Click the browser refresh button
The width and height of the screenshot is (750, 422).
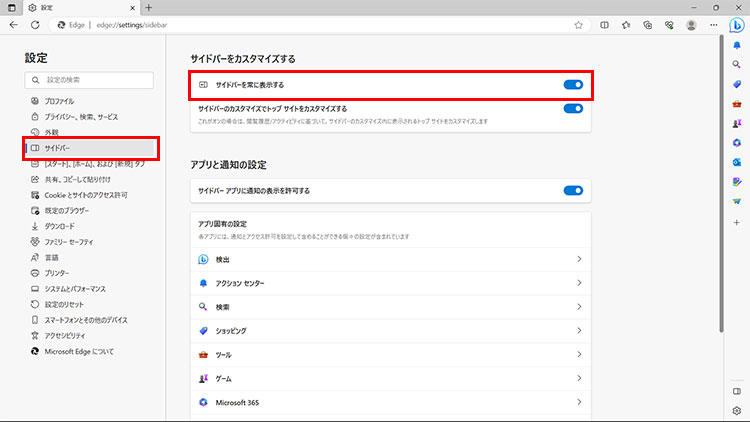click(x=35, y=25)
